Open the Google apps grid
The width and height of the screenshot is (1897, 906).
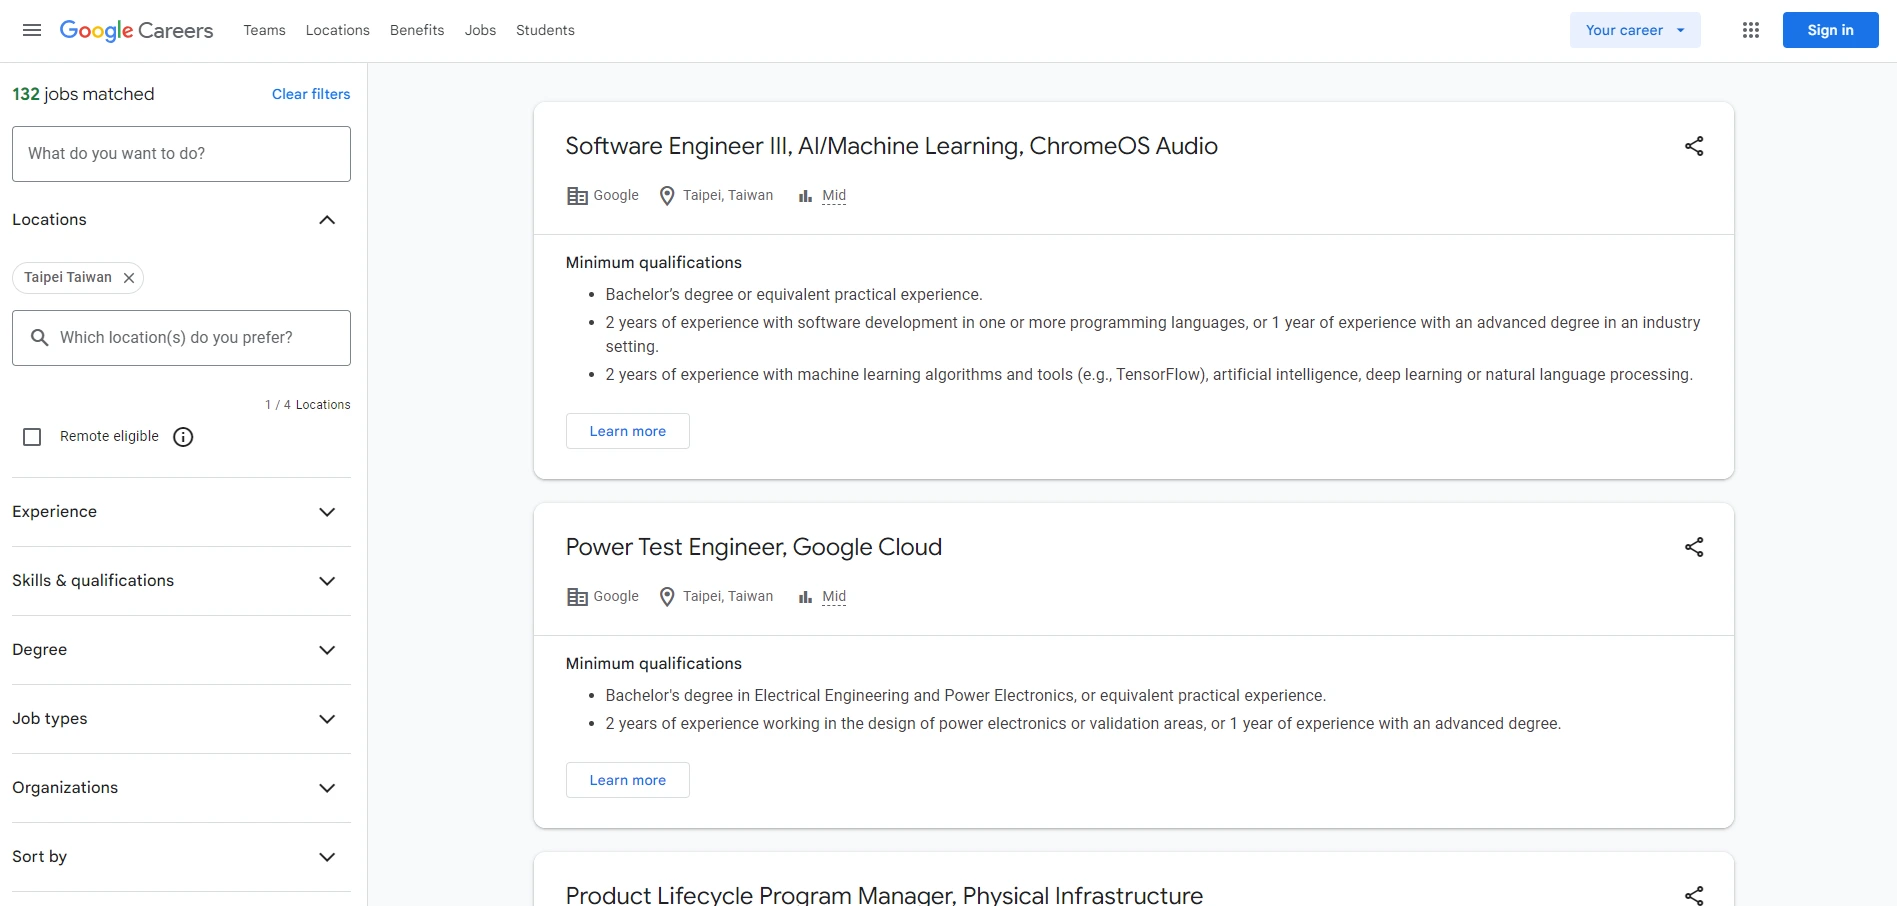pos(1750,30)
